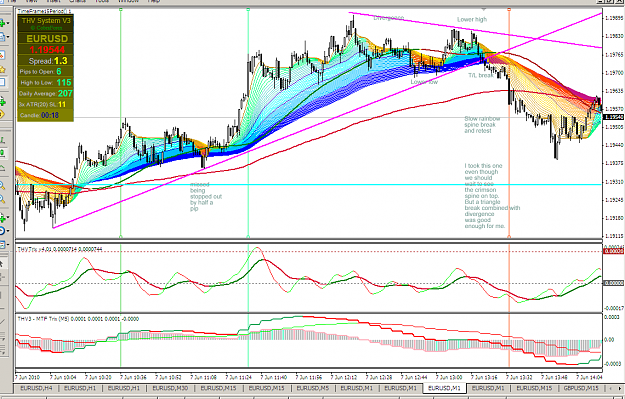The width and height of the screenshot is (625, 399).
Task: Open the New Chart toolbar icon
Action: point(2,23)
